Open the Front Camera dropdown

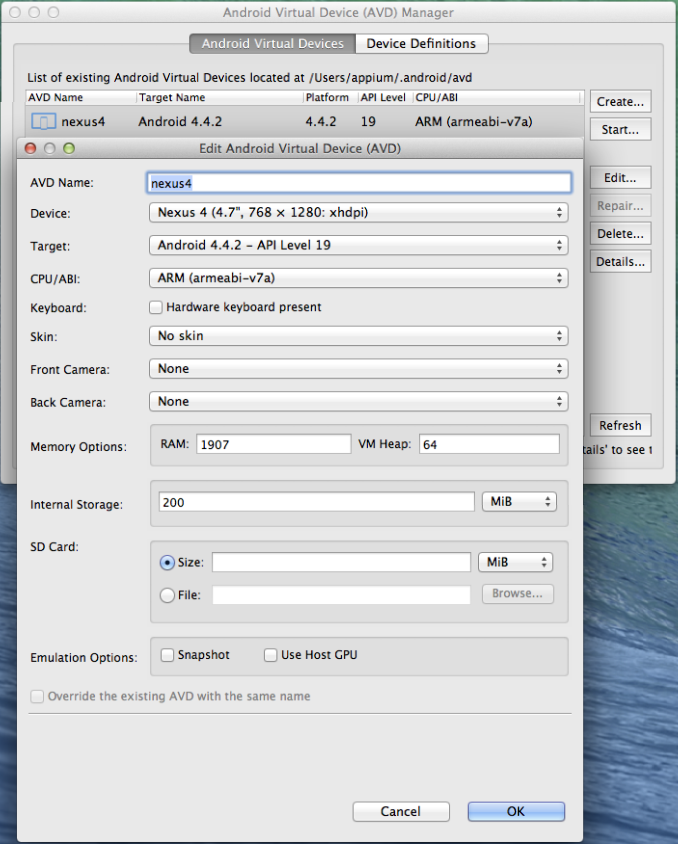[x=358, y=369]
